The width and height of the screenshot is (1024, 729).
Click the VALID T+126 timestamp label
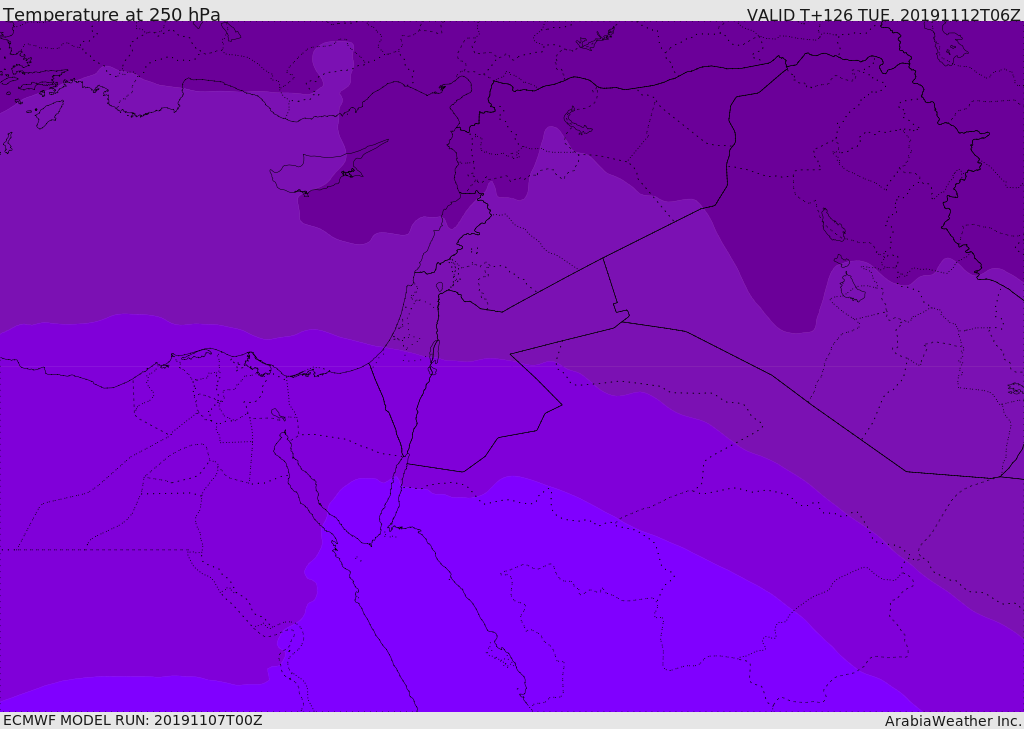[x=883, y=14]
